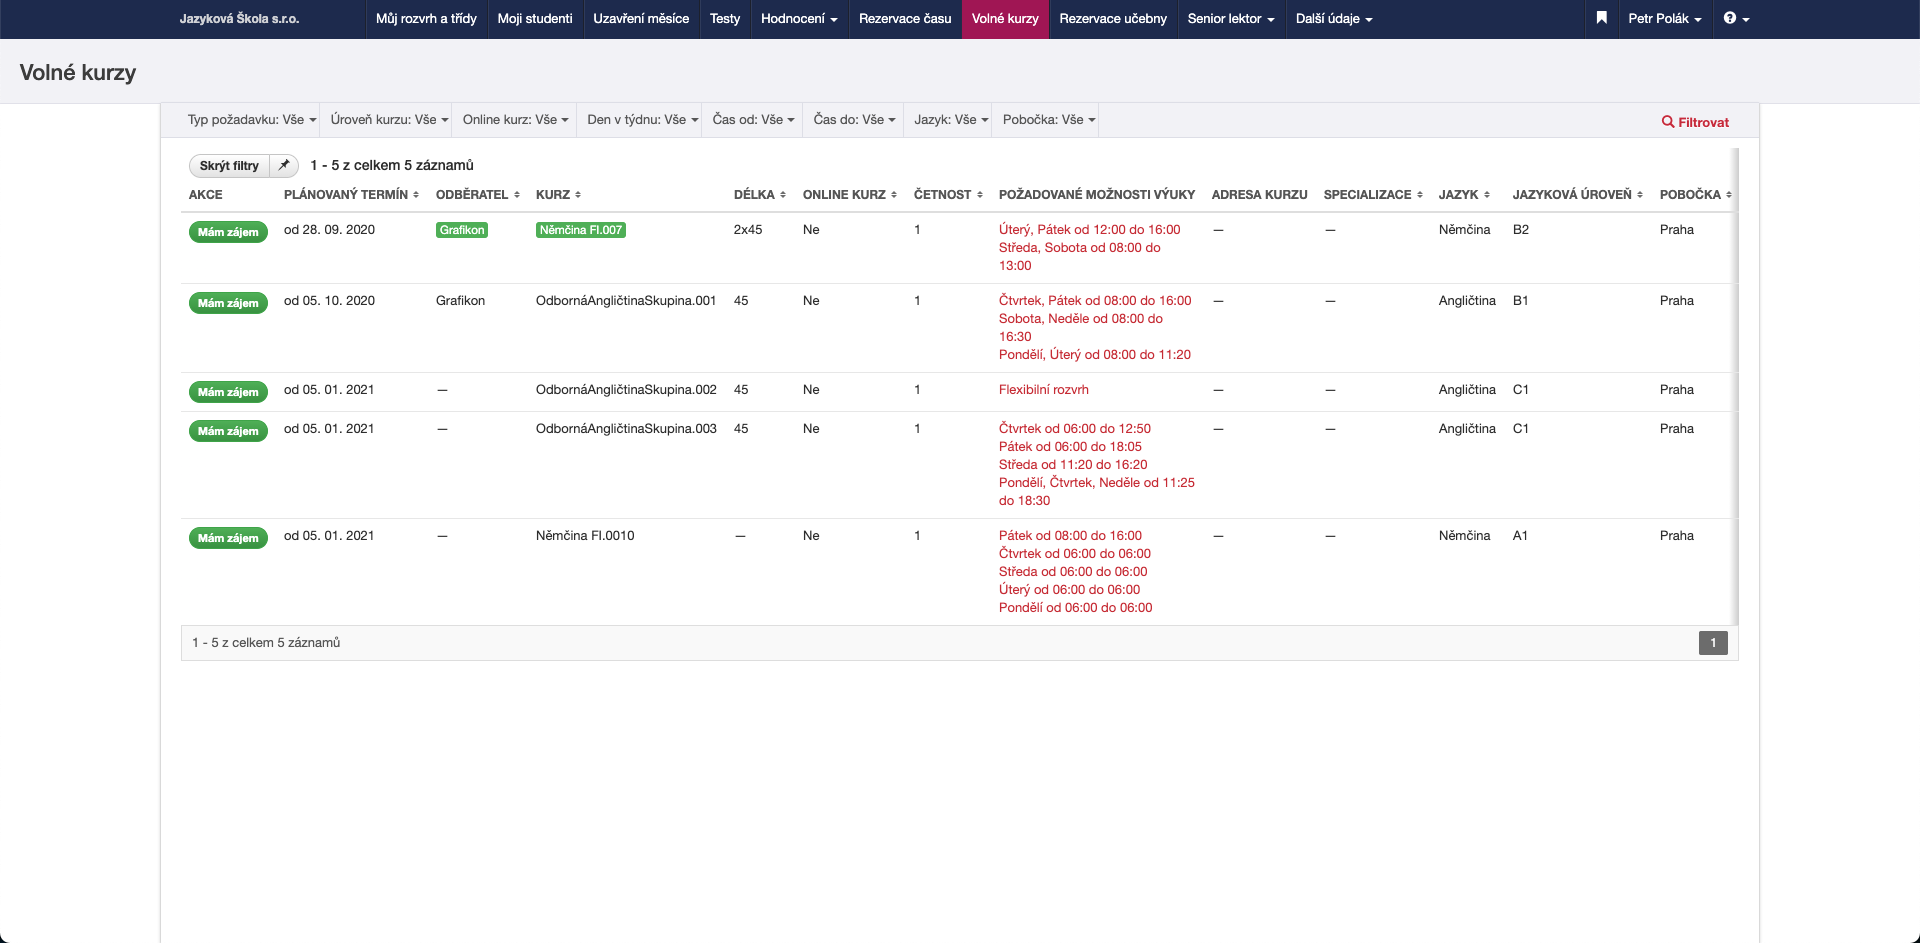
Task: Click Skrýt filtry button
Action: (x=229, y=165)
